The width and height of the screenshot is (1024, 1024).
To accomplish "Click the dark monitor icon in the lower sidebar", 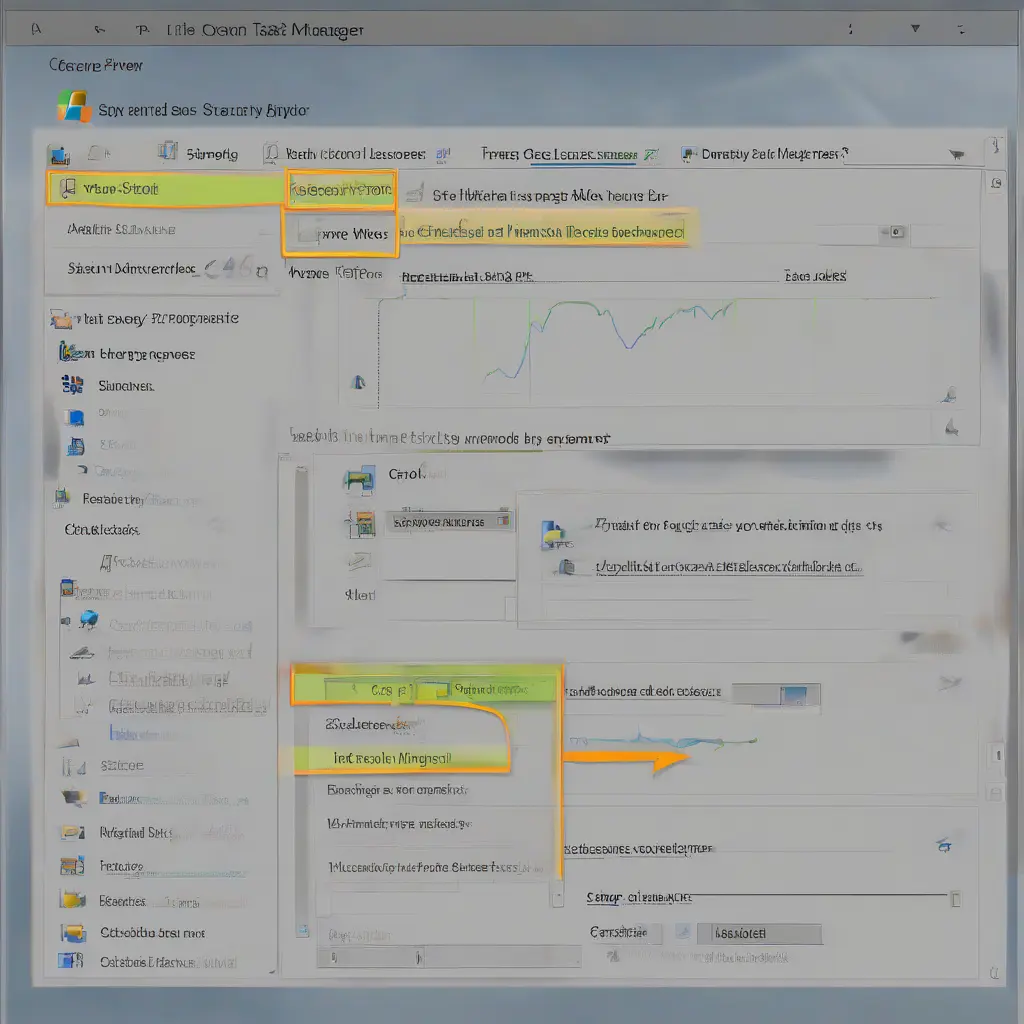I will point(74,797).
